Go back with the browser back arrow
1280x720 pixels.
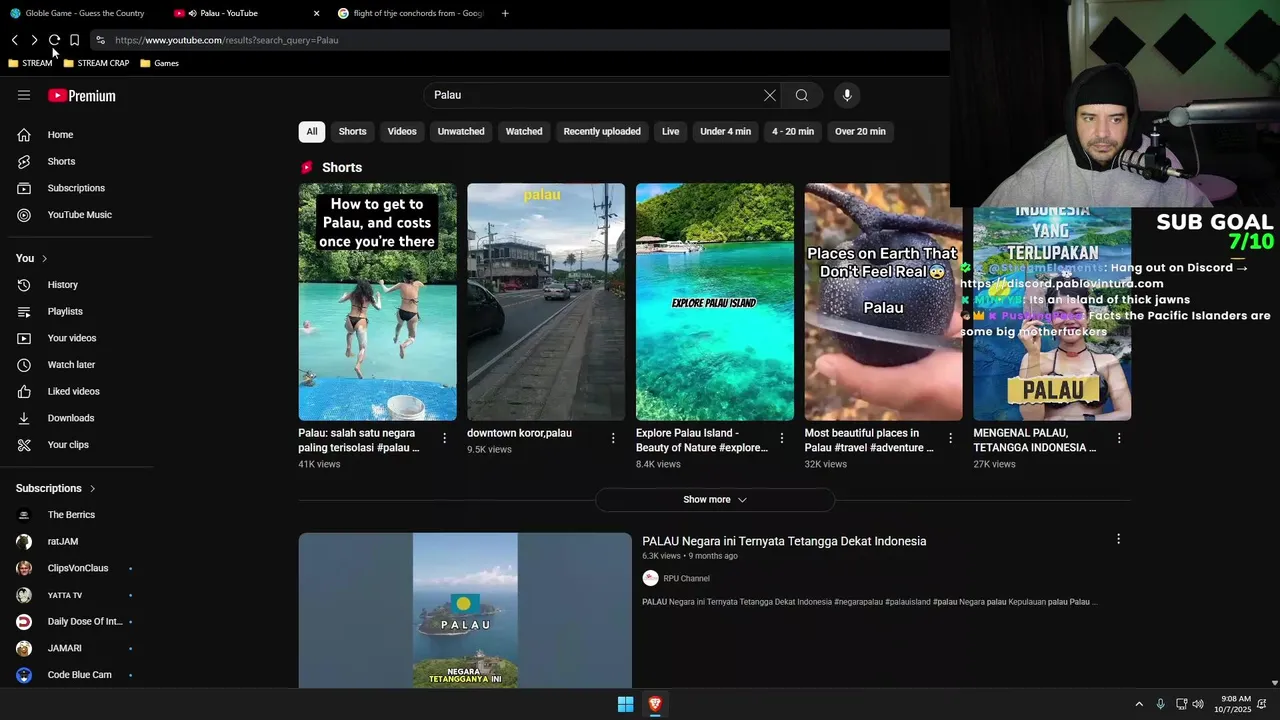[15, 40]
